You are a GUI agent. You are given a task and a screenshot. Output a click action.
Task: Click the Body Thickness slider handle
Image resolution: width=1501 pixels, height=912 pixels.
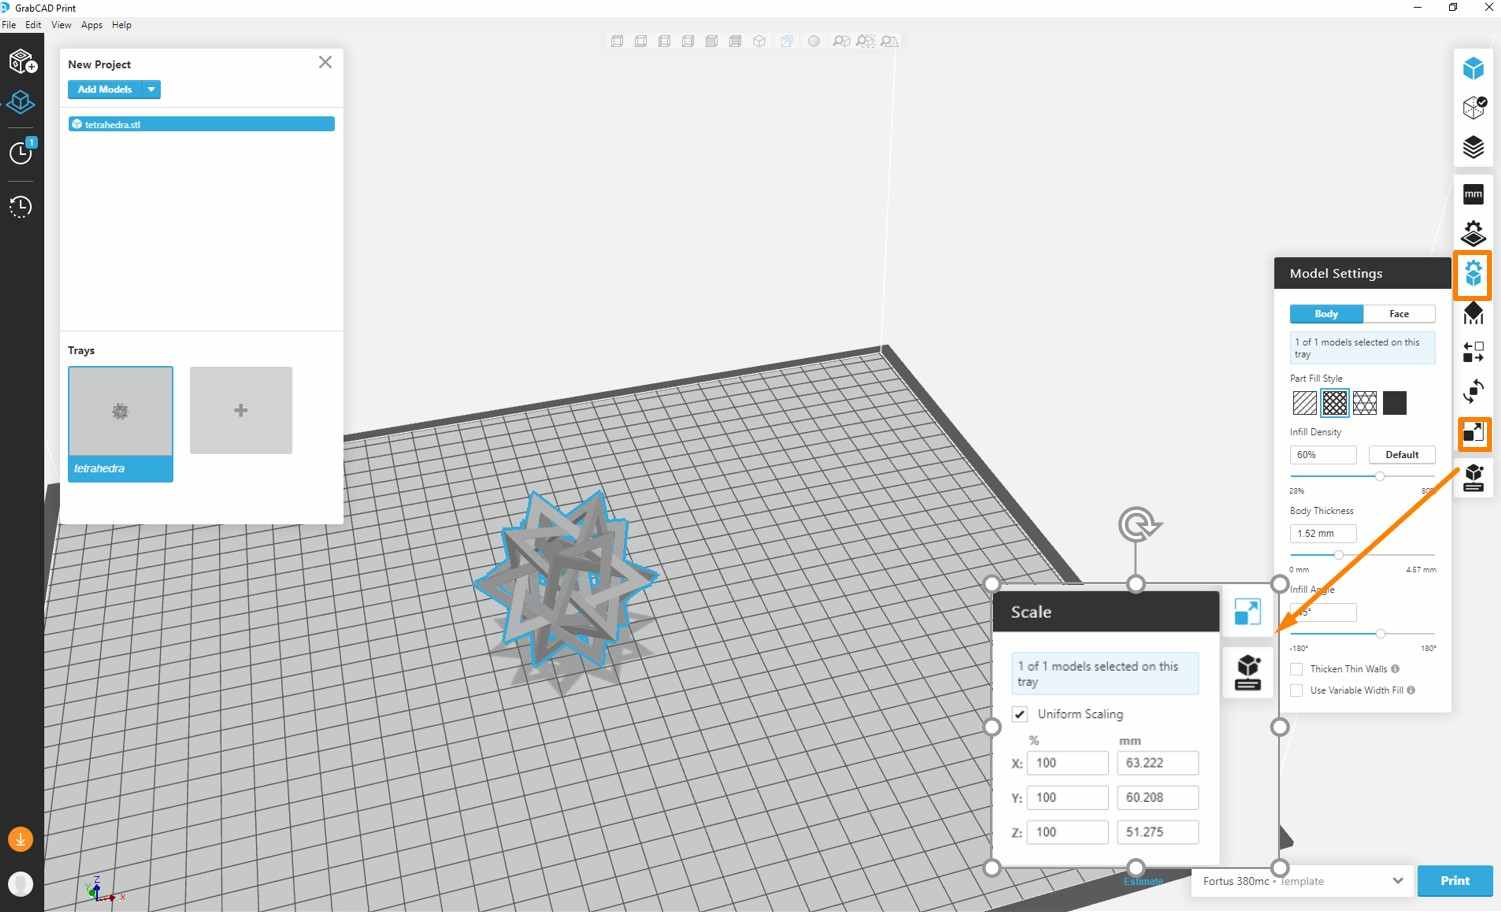coord(1338,555)
